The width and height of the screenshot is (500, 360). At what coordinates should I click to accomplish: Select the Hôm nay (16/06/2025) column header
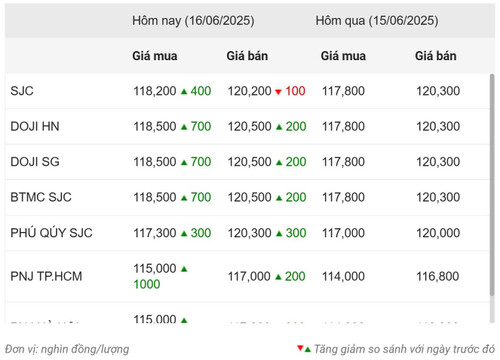(193, 21)
